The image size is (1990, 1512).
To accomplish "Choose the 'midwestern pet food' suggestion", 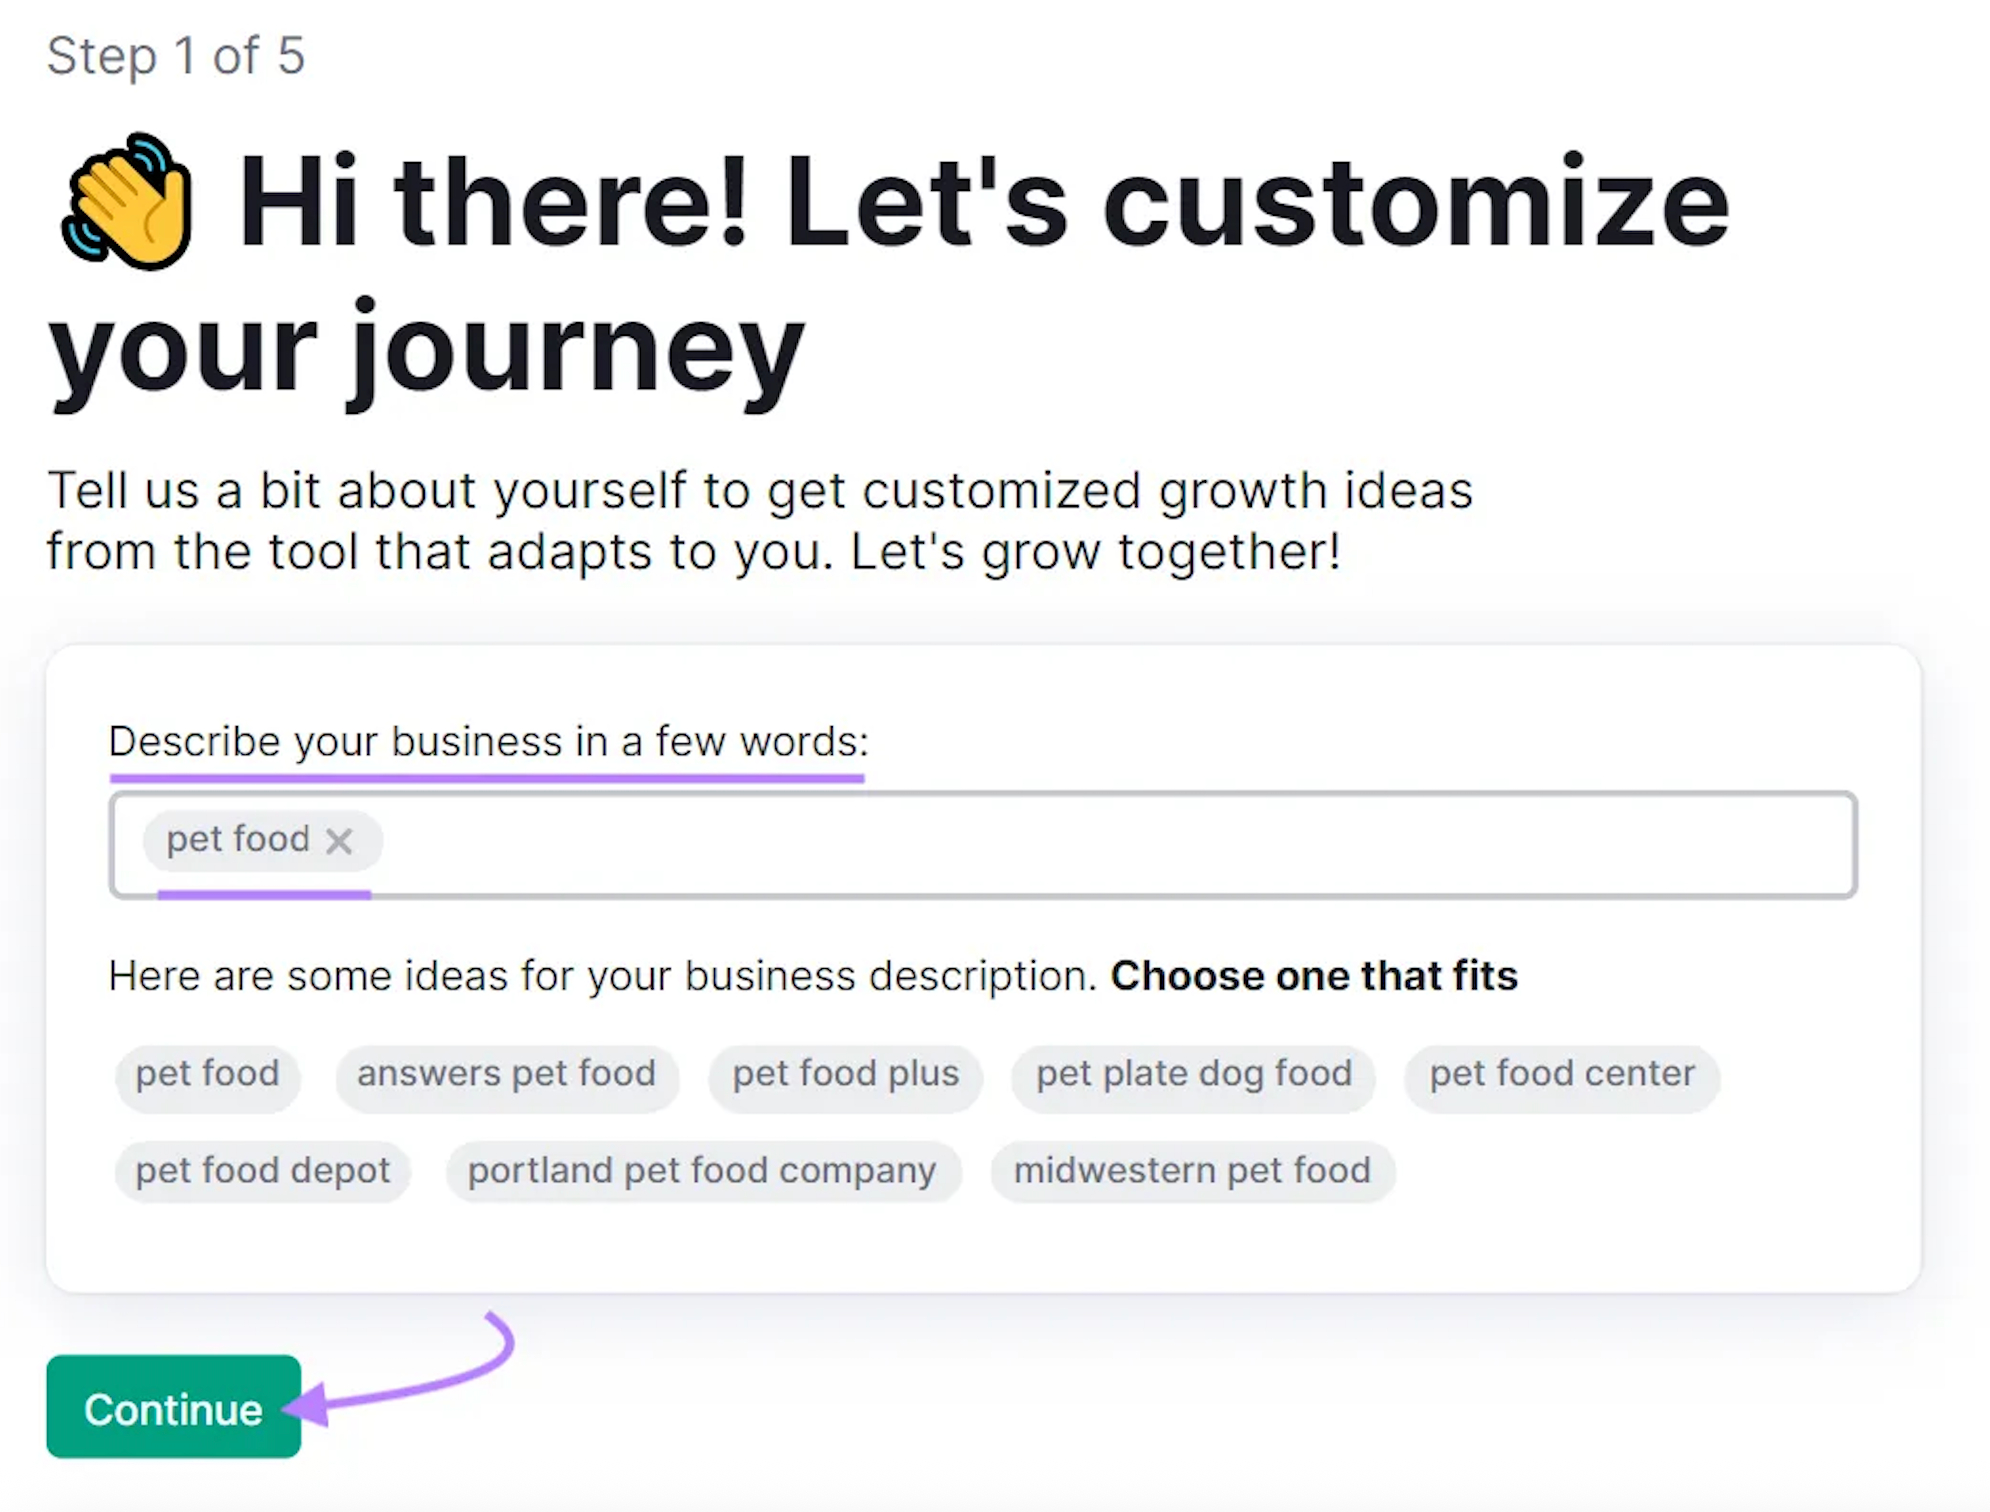I will click(1192, 1170).
